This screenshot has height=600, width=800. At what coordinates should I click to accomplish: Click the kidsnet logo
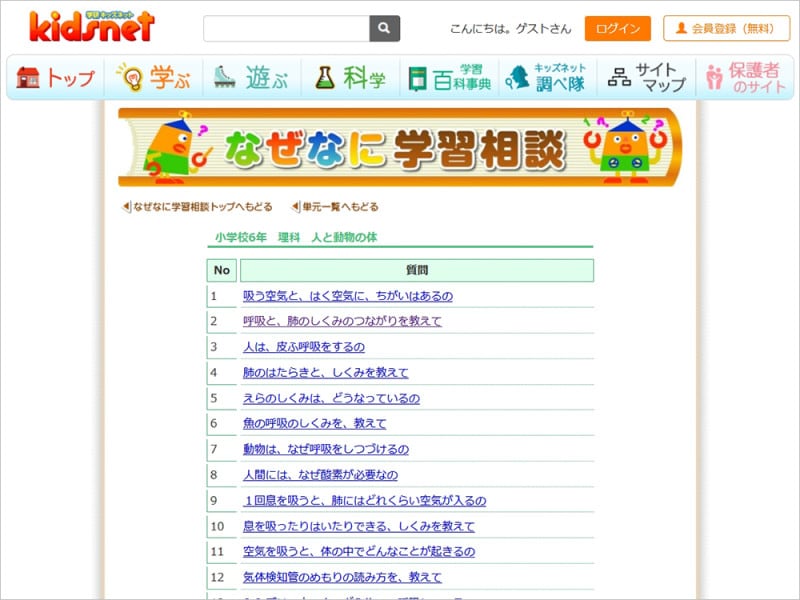(92, 26)
